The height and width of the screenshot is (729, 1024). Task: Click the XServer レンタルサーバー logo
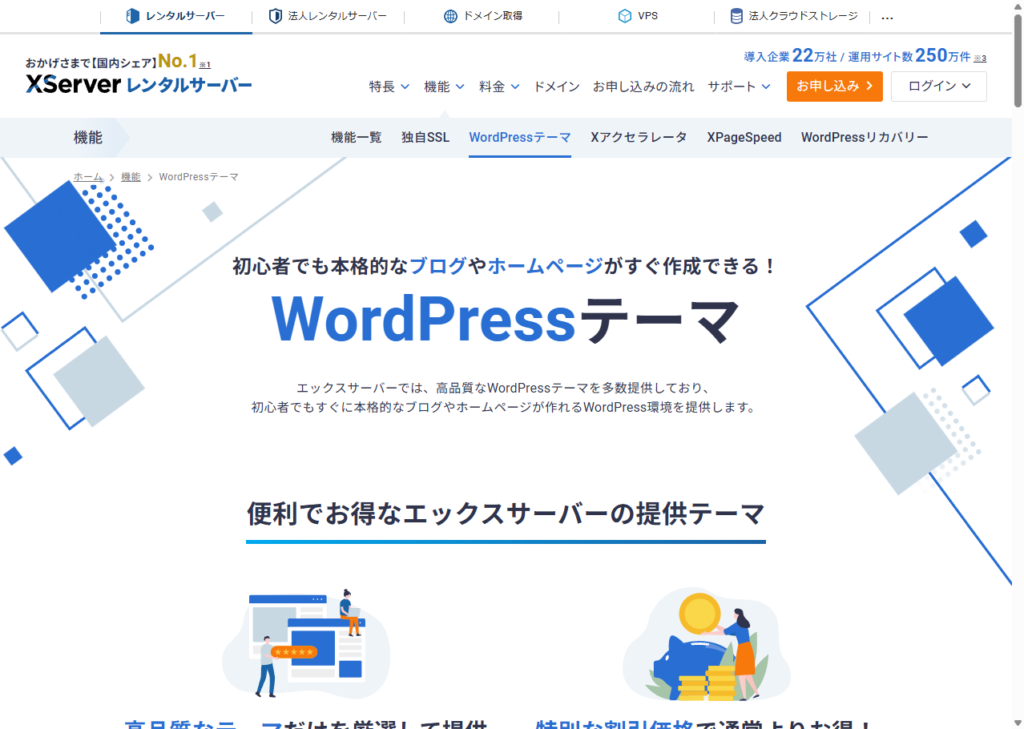138,84
